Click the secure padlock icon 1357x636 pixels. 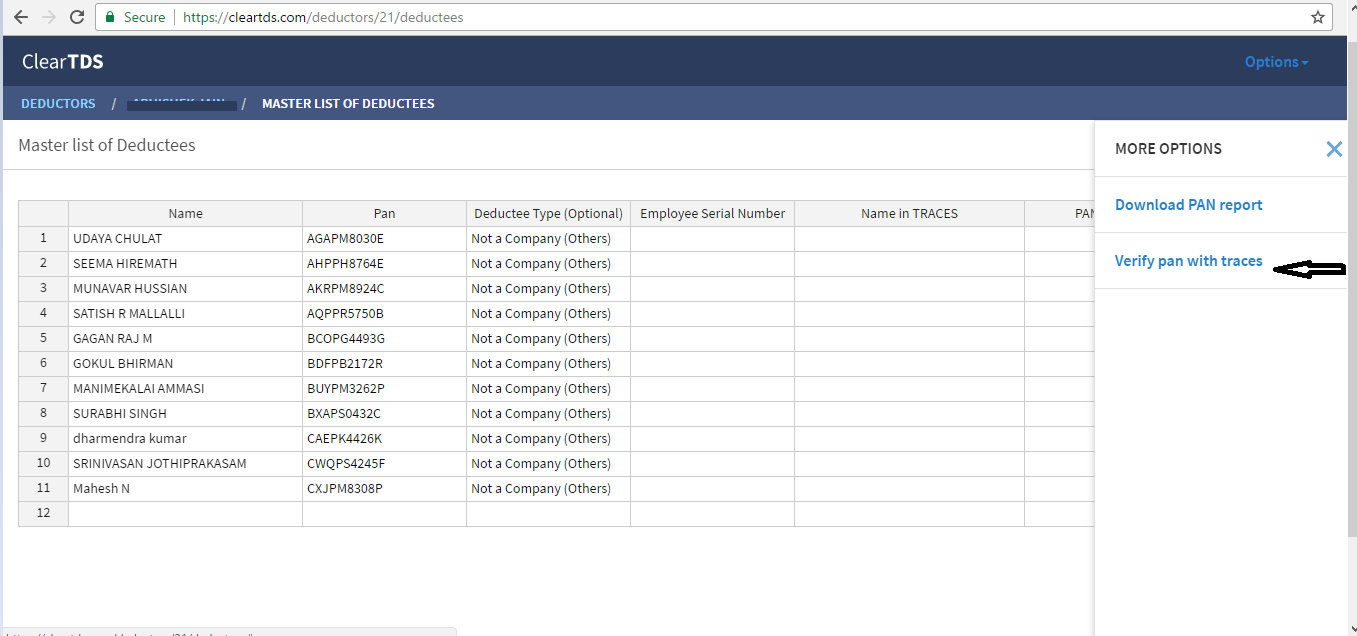click(110, 17)
